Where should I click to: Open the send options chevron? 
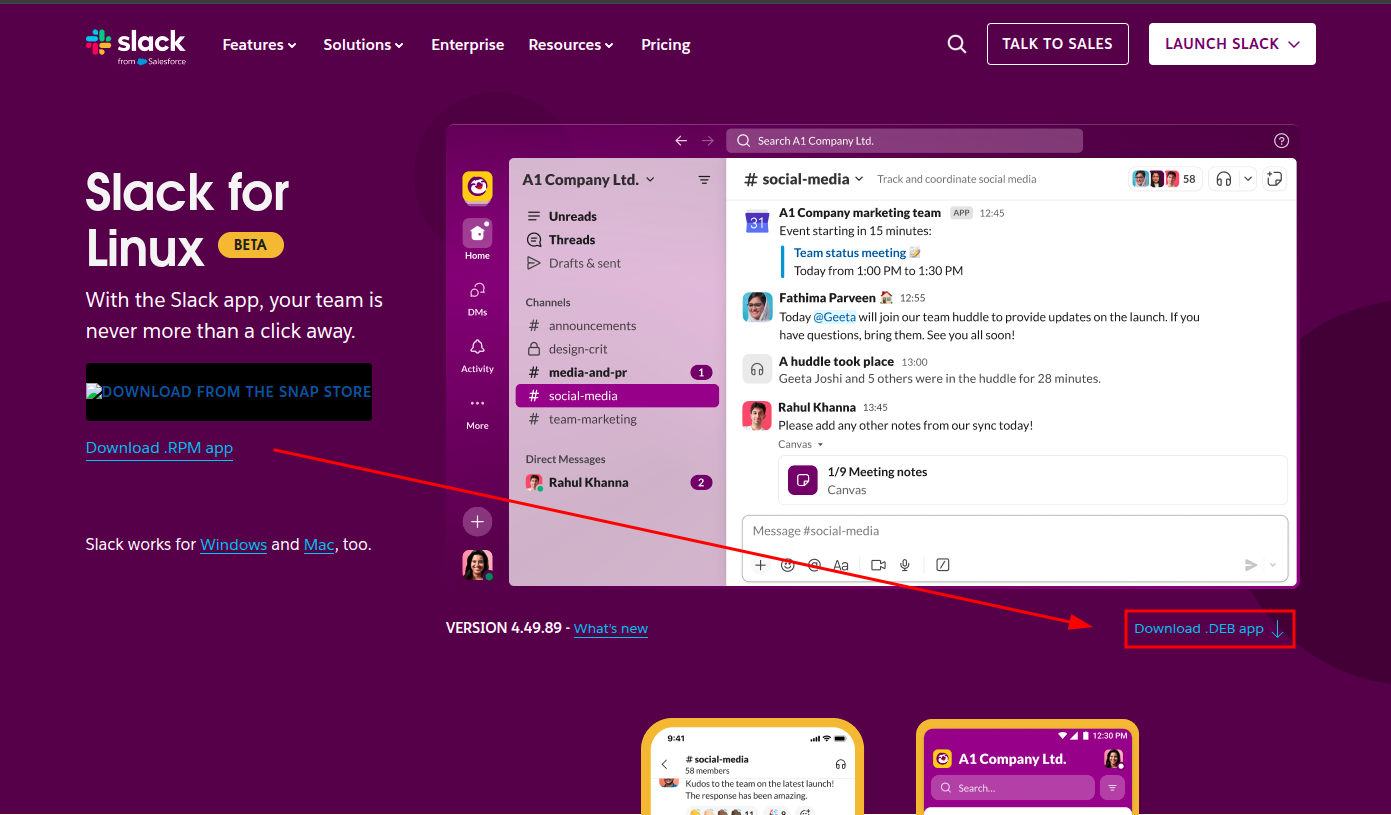pos(1273,565)
